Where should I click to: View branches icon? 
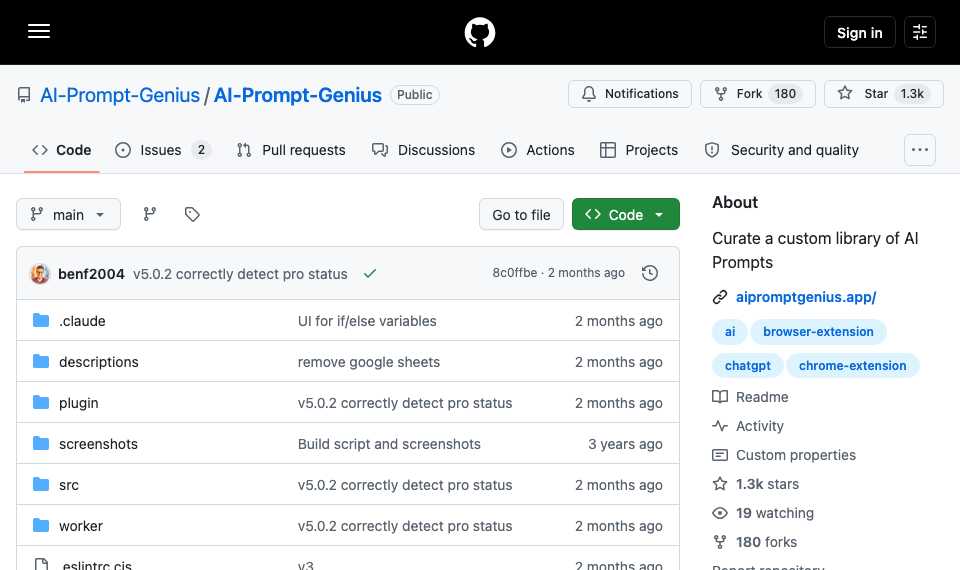(x=150, y=214)
